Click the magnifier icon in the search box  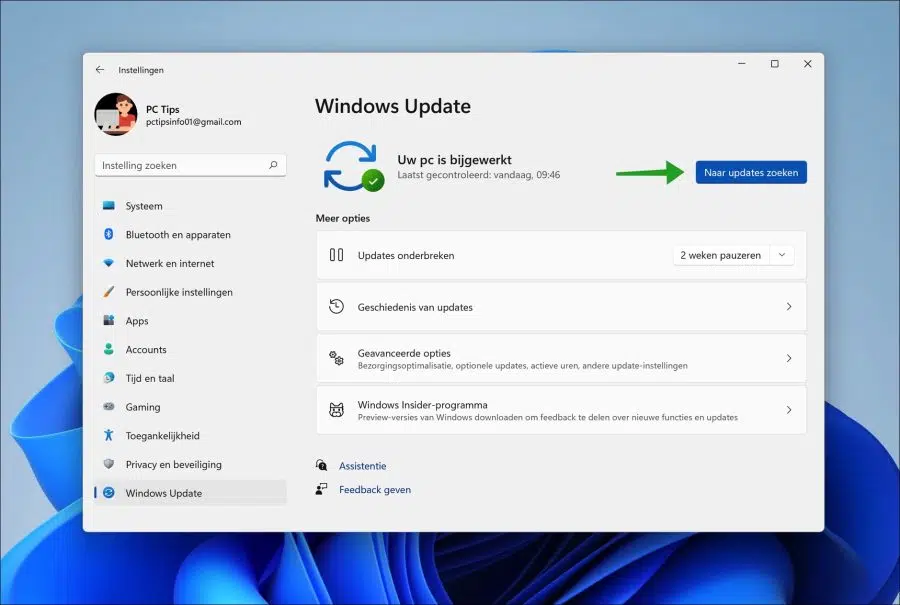[x=273, y=165]
